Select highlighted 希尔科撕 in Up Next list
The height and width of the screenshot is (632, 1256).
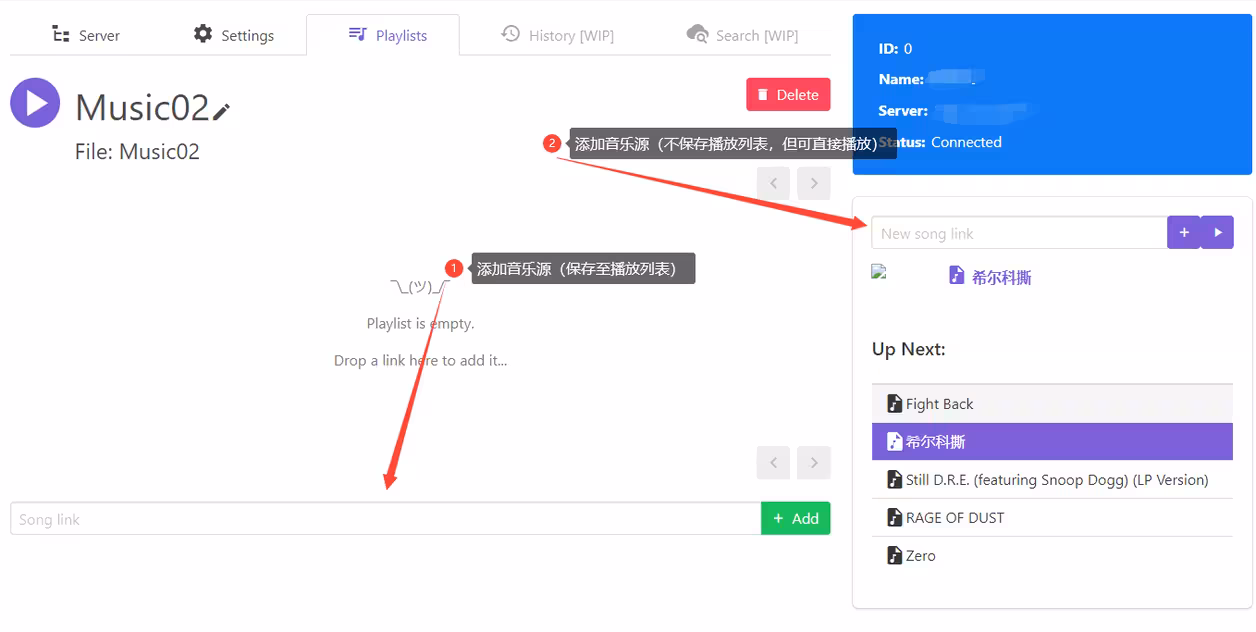point(1052,441)
